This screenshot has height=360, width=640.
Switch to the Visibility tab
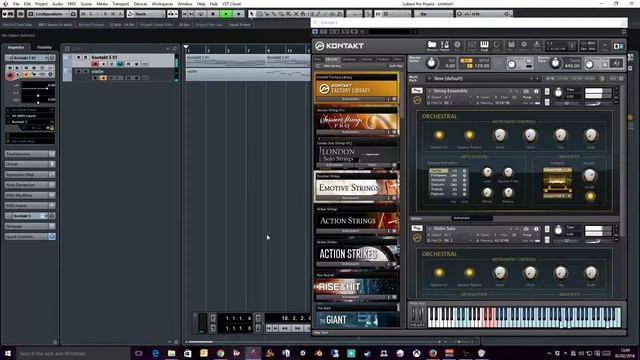coord(44,47)
